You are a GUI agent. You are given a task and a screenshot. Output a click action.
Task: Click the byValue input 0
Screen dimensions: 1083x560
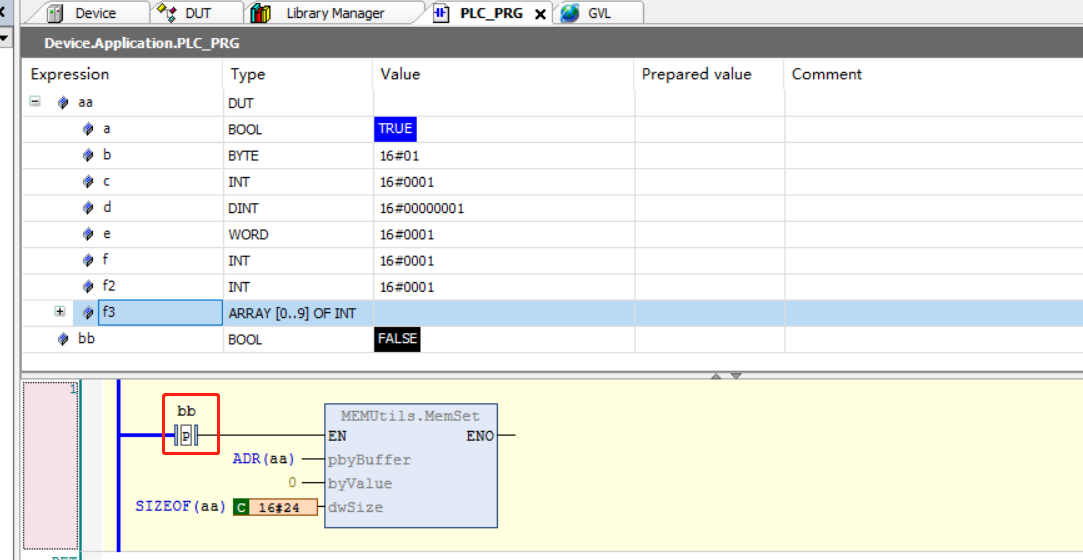pyautogui.click(x=291, y=483)
